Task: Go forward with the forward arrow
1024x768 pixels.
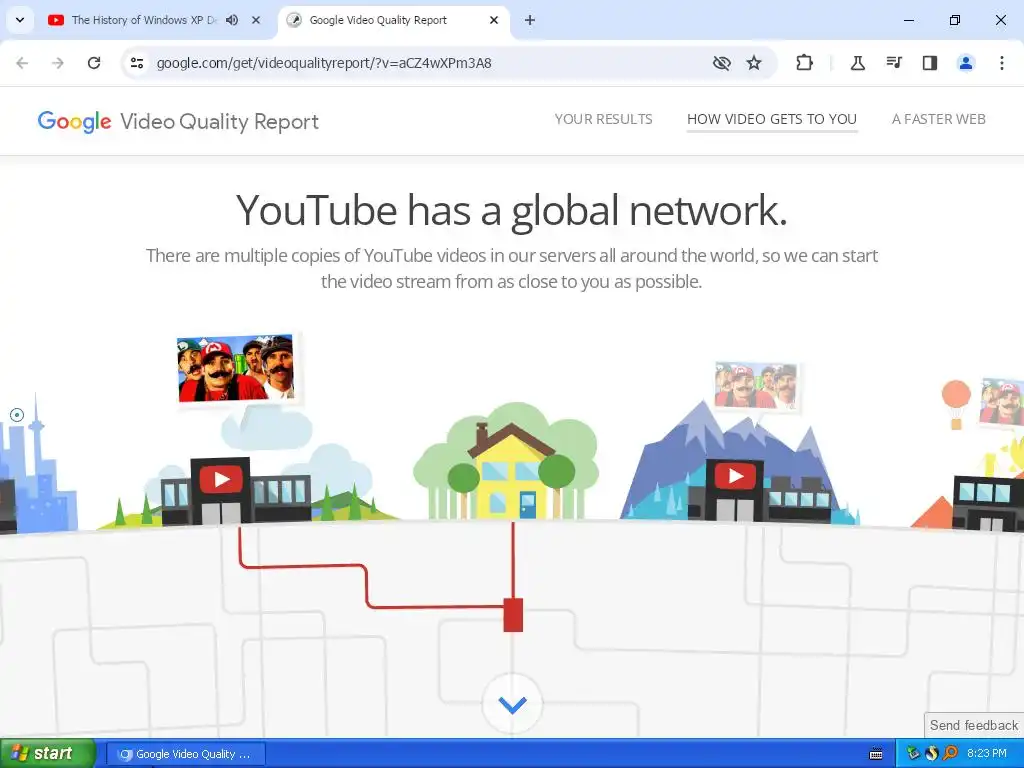Action: pos(58,63)
